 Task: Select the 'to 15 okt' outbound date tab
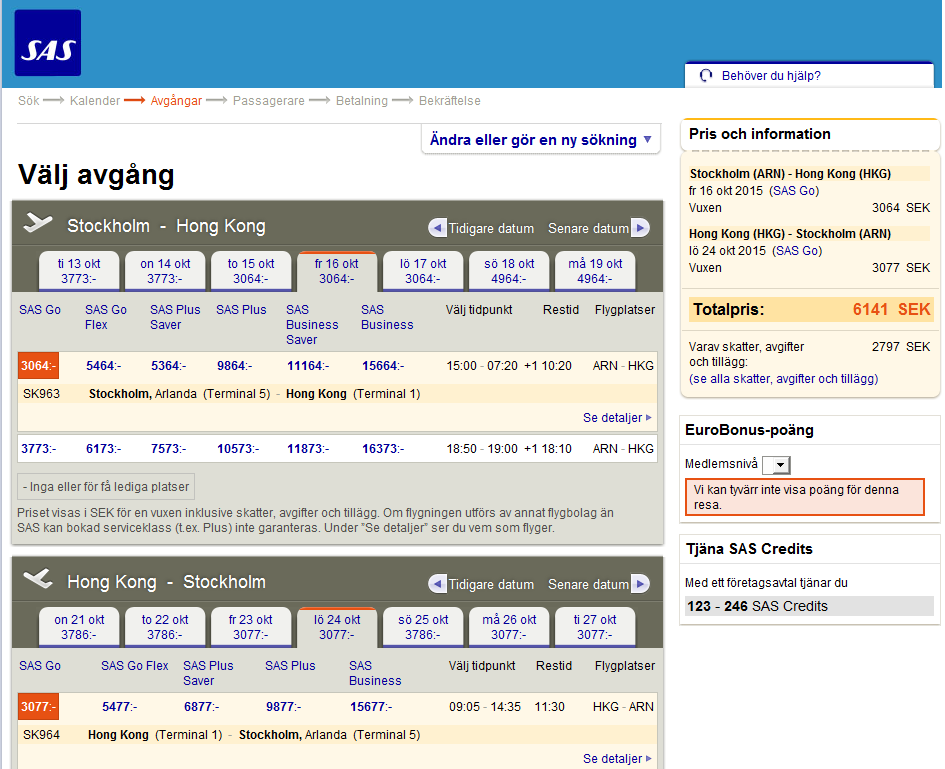[250, 271]
